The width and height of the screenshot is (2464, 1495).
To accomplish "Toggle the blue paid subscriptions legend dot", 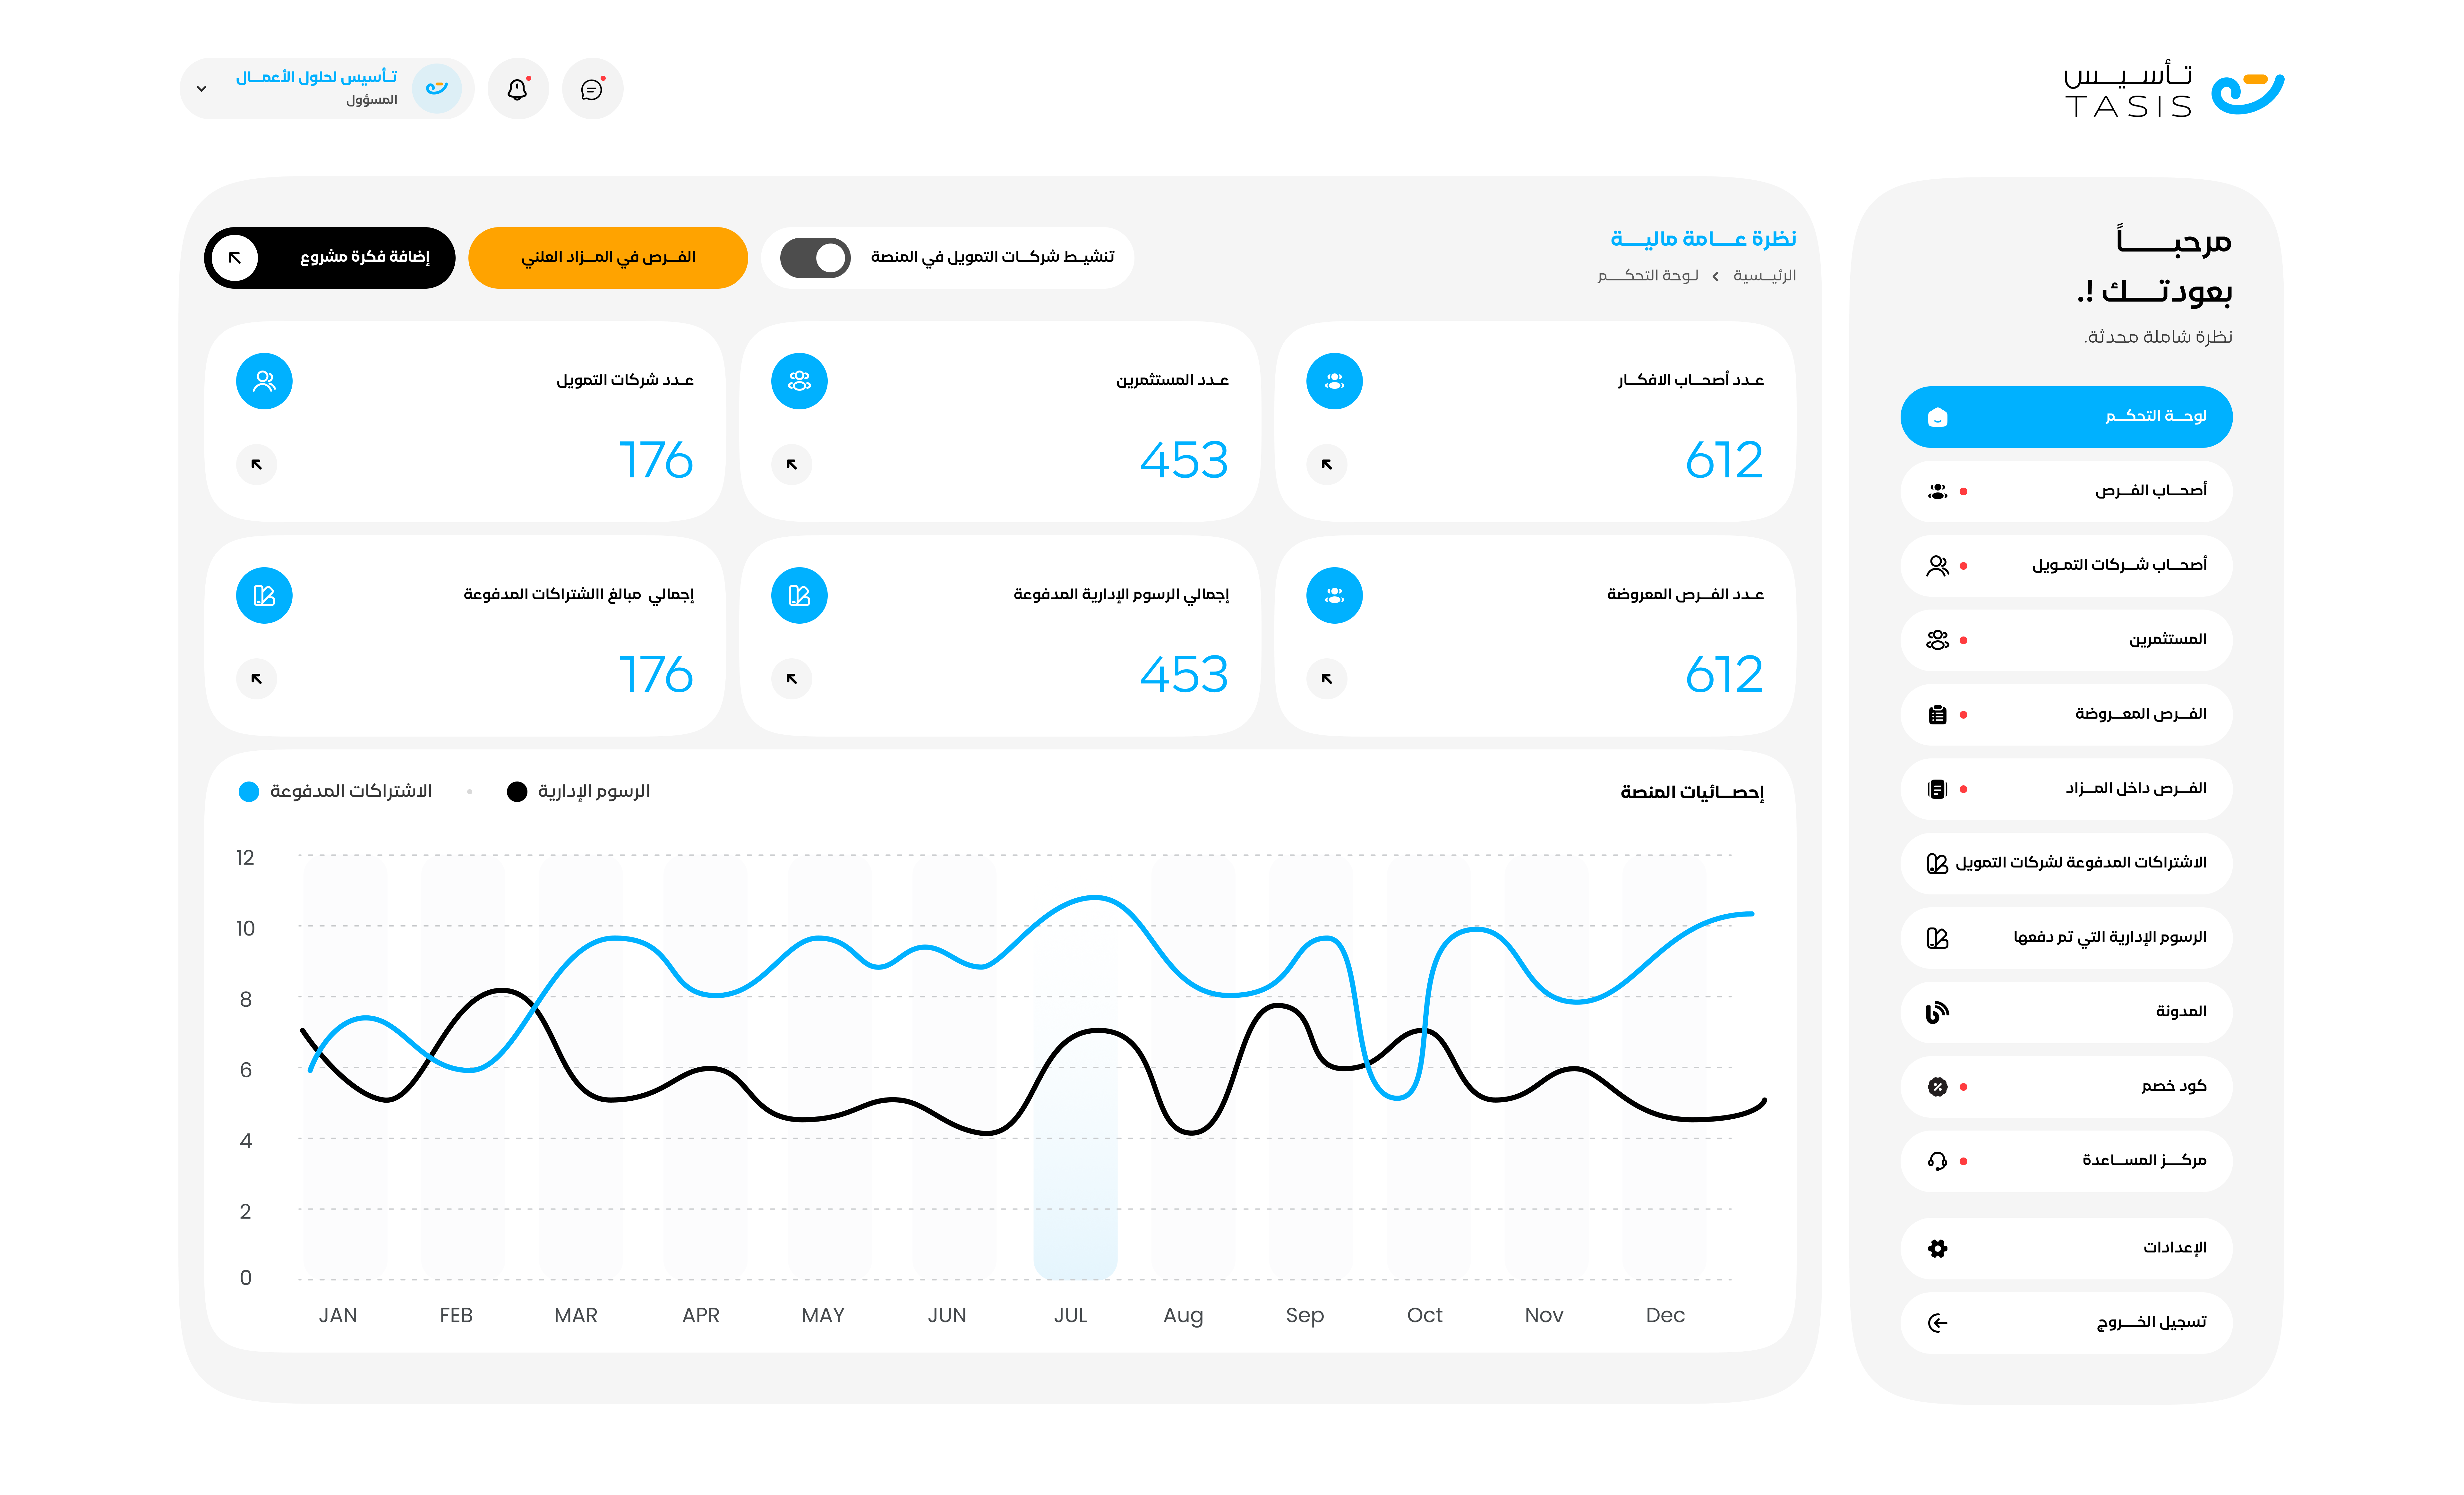I will [249, 792].
